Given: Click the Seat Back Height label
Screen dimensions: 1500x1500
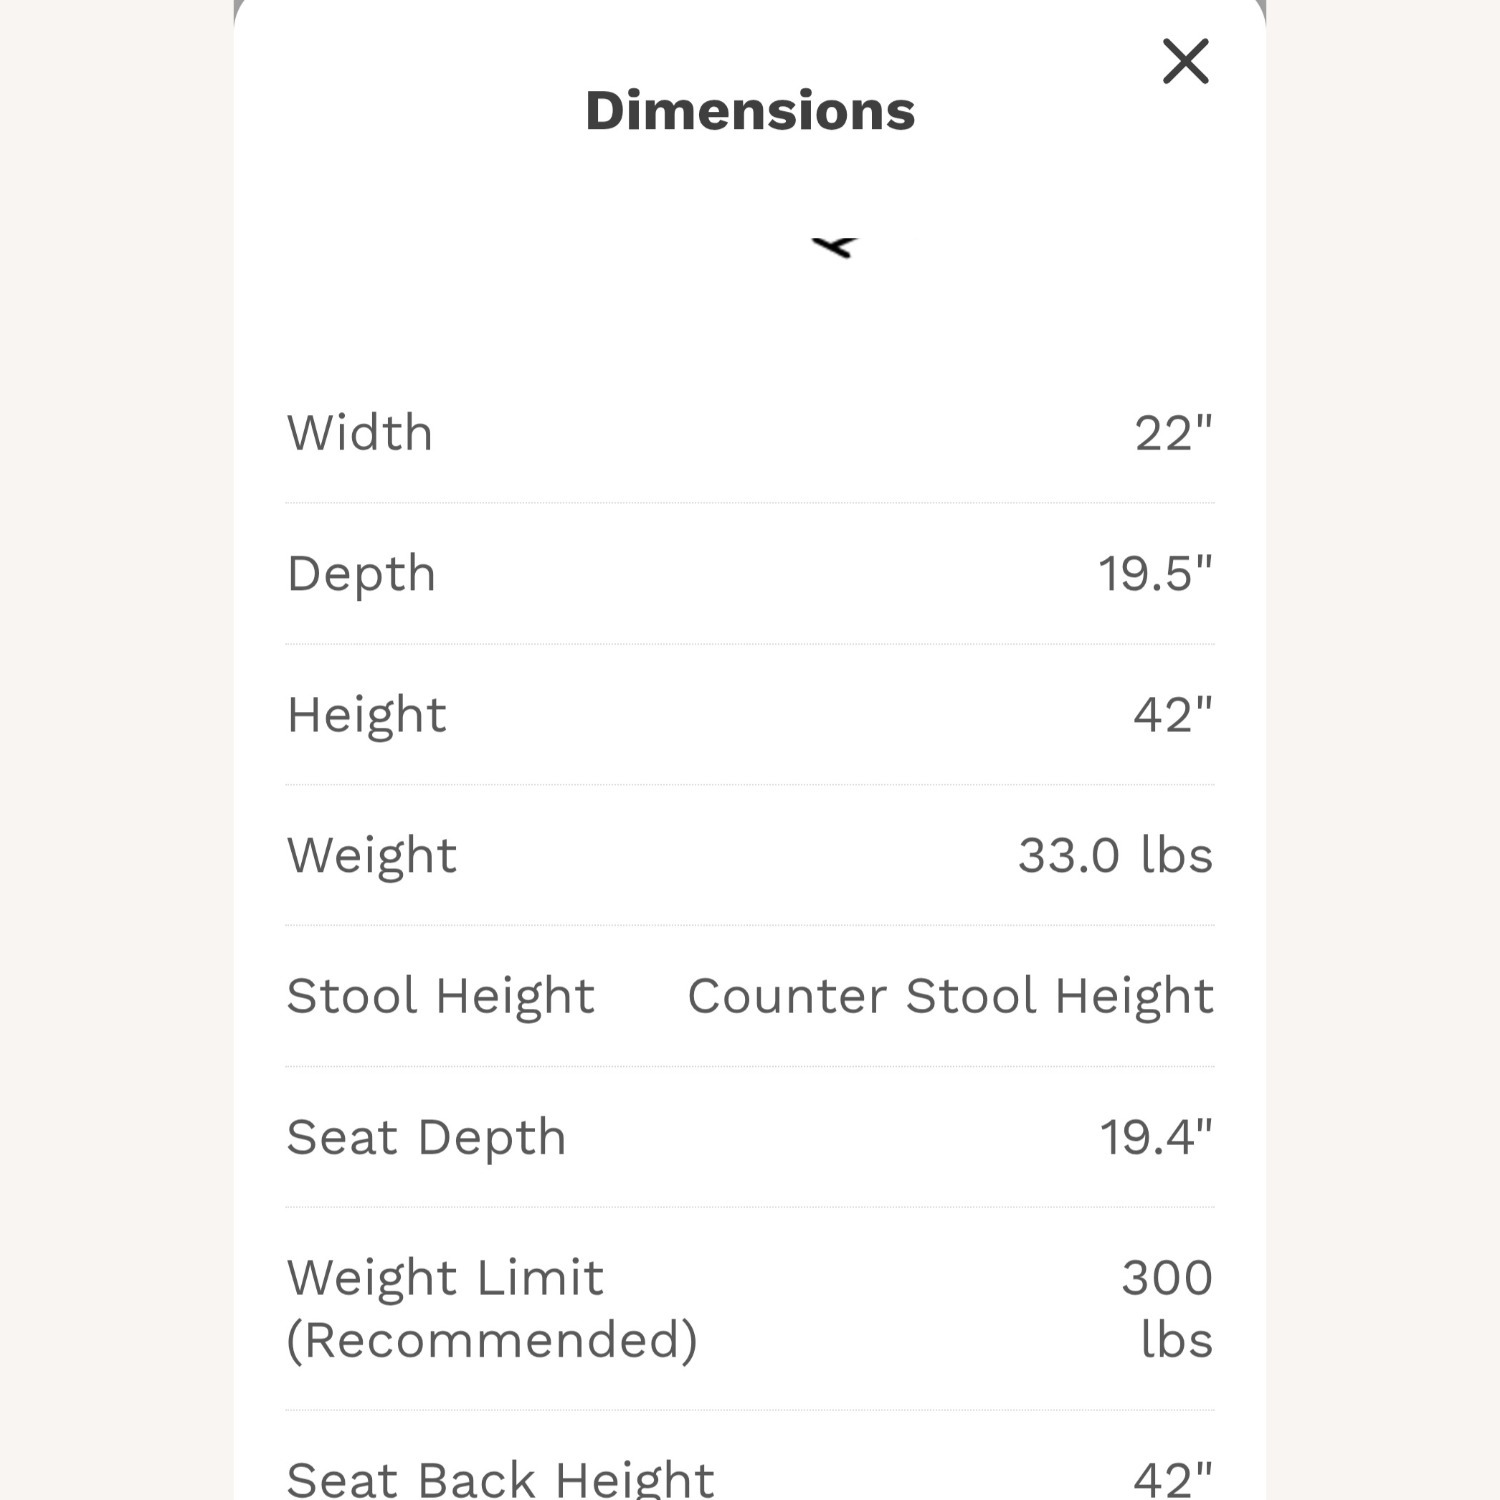Looking at the screenshot, I should click(x=500, y=1477).
